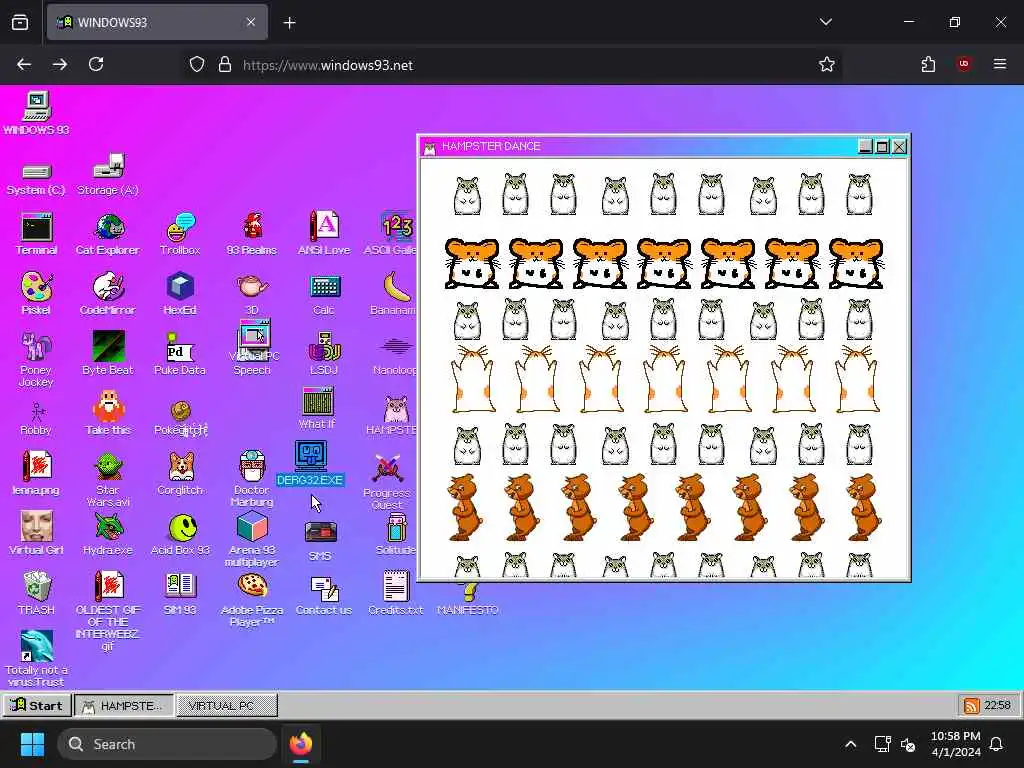Launch the What If icon

pos(318,408)
